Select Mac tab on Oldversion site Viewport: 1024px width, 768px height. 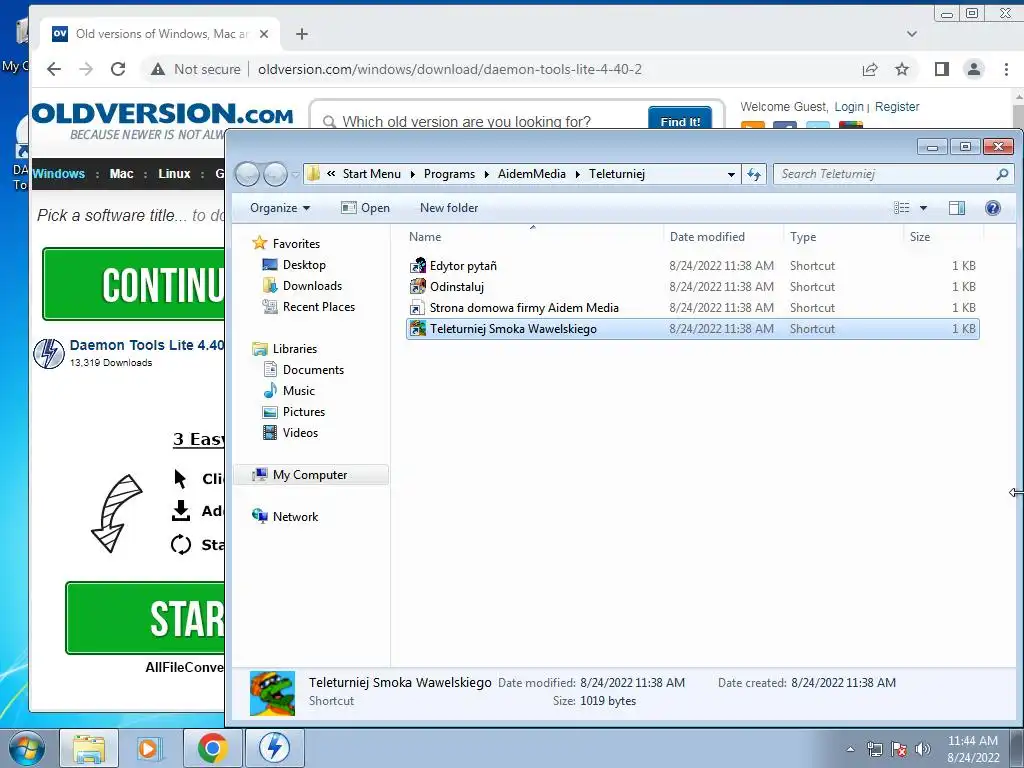coord(121,174)
